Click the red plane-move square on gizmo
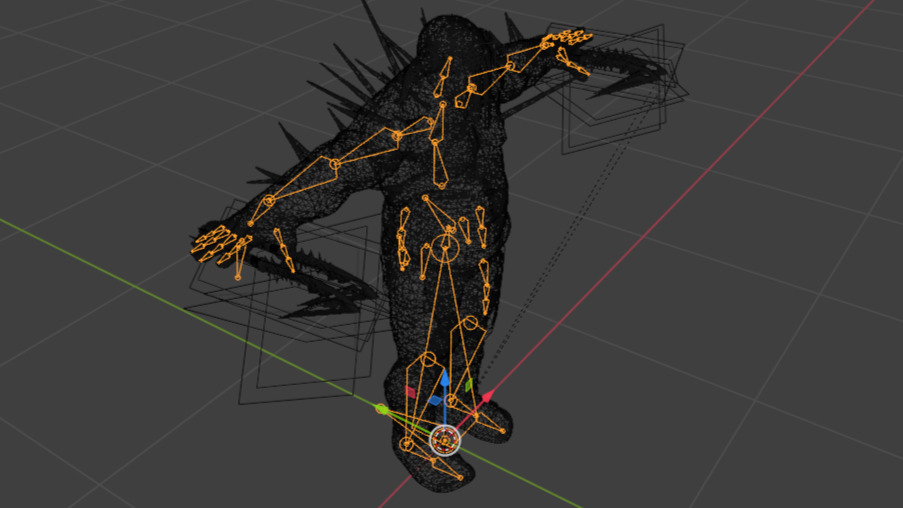903x508 pixels. [410, 392]
